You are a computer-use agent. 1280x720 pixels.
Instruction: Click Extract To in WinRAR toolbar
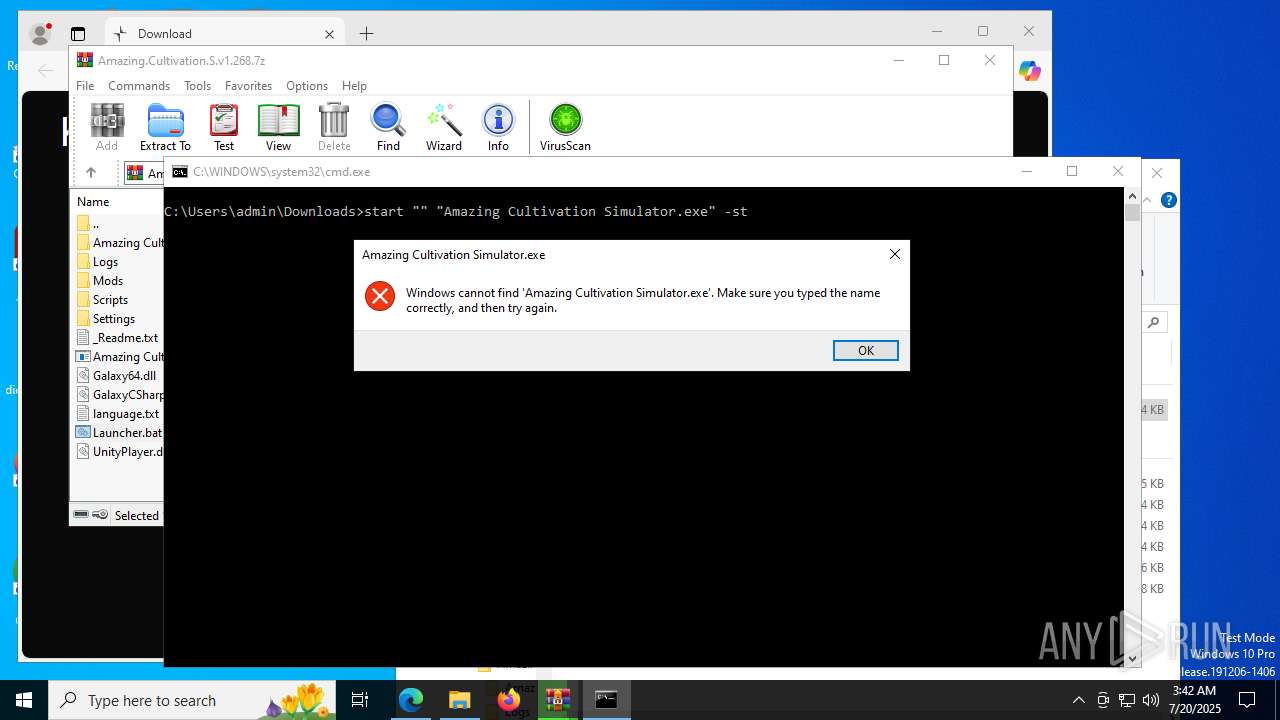165,127
